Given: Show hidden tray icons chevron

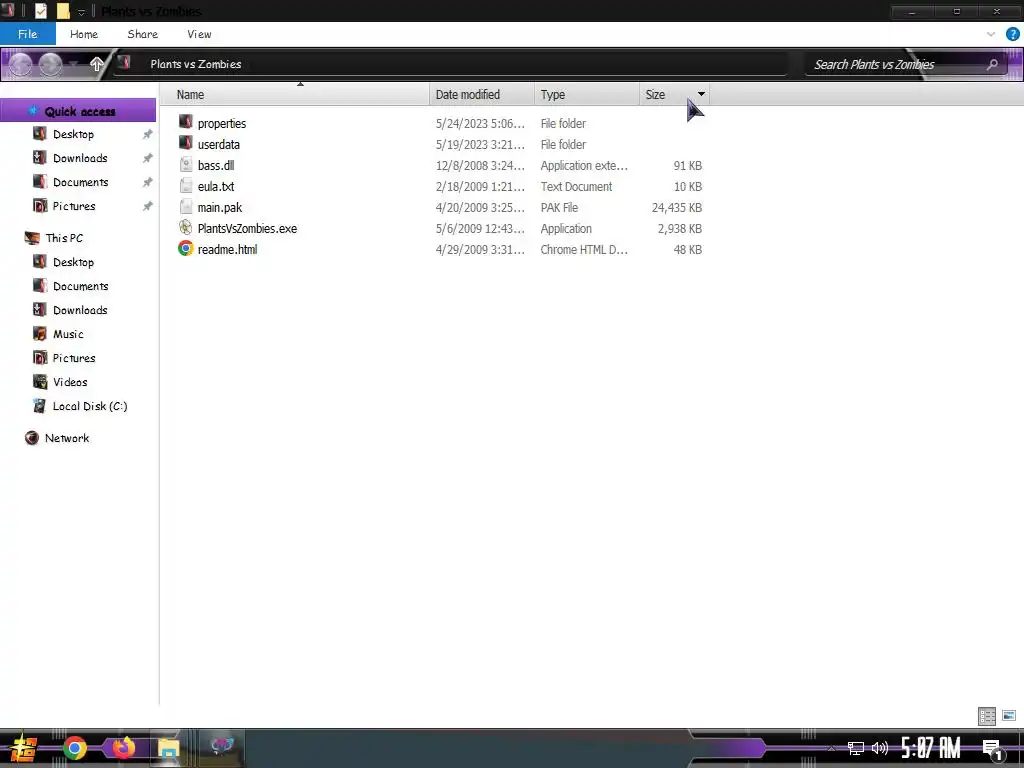Looking at the screenshot, I should pyautogui.click(x=831, y=748).
